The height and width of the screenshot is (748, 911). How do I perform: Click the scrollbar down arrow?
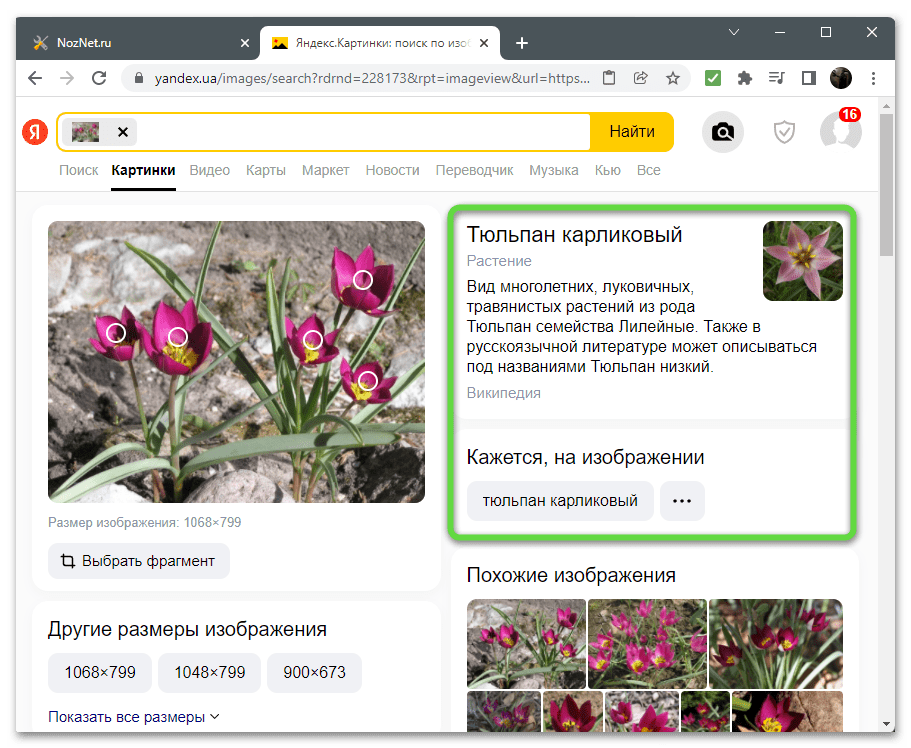[x=886, y=724]
